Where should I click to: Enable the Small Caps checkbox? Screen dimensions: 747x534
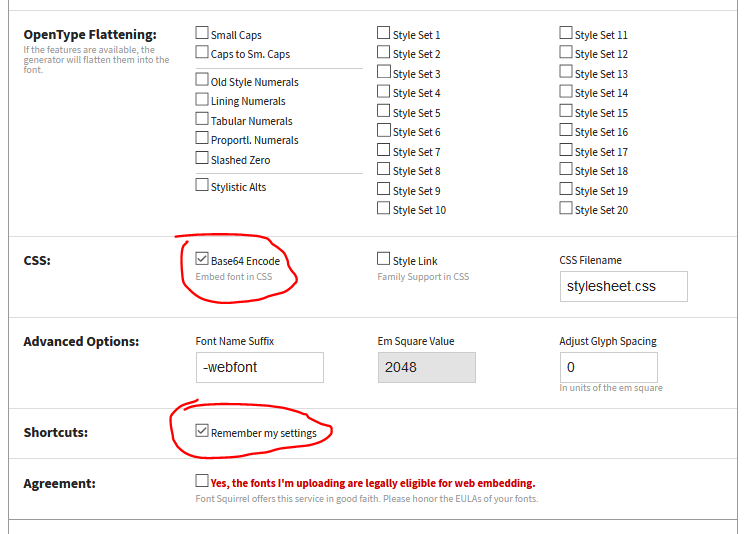click(x=202, y=33)
